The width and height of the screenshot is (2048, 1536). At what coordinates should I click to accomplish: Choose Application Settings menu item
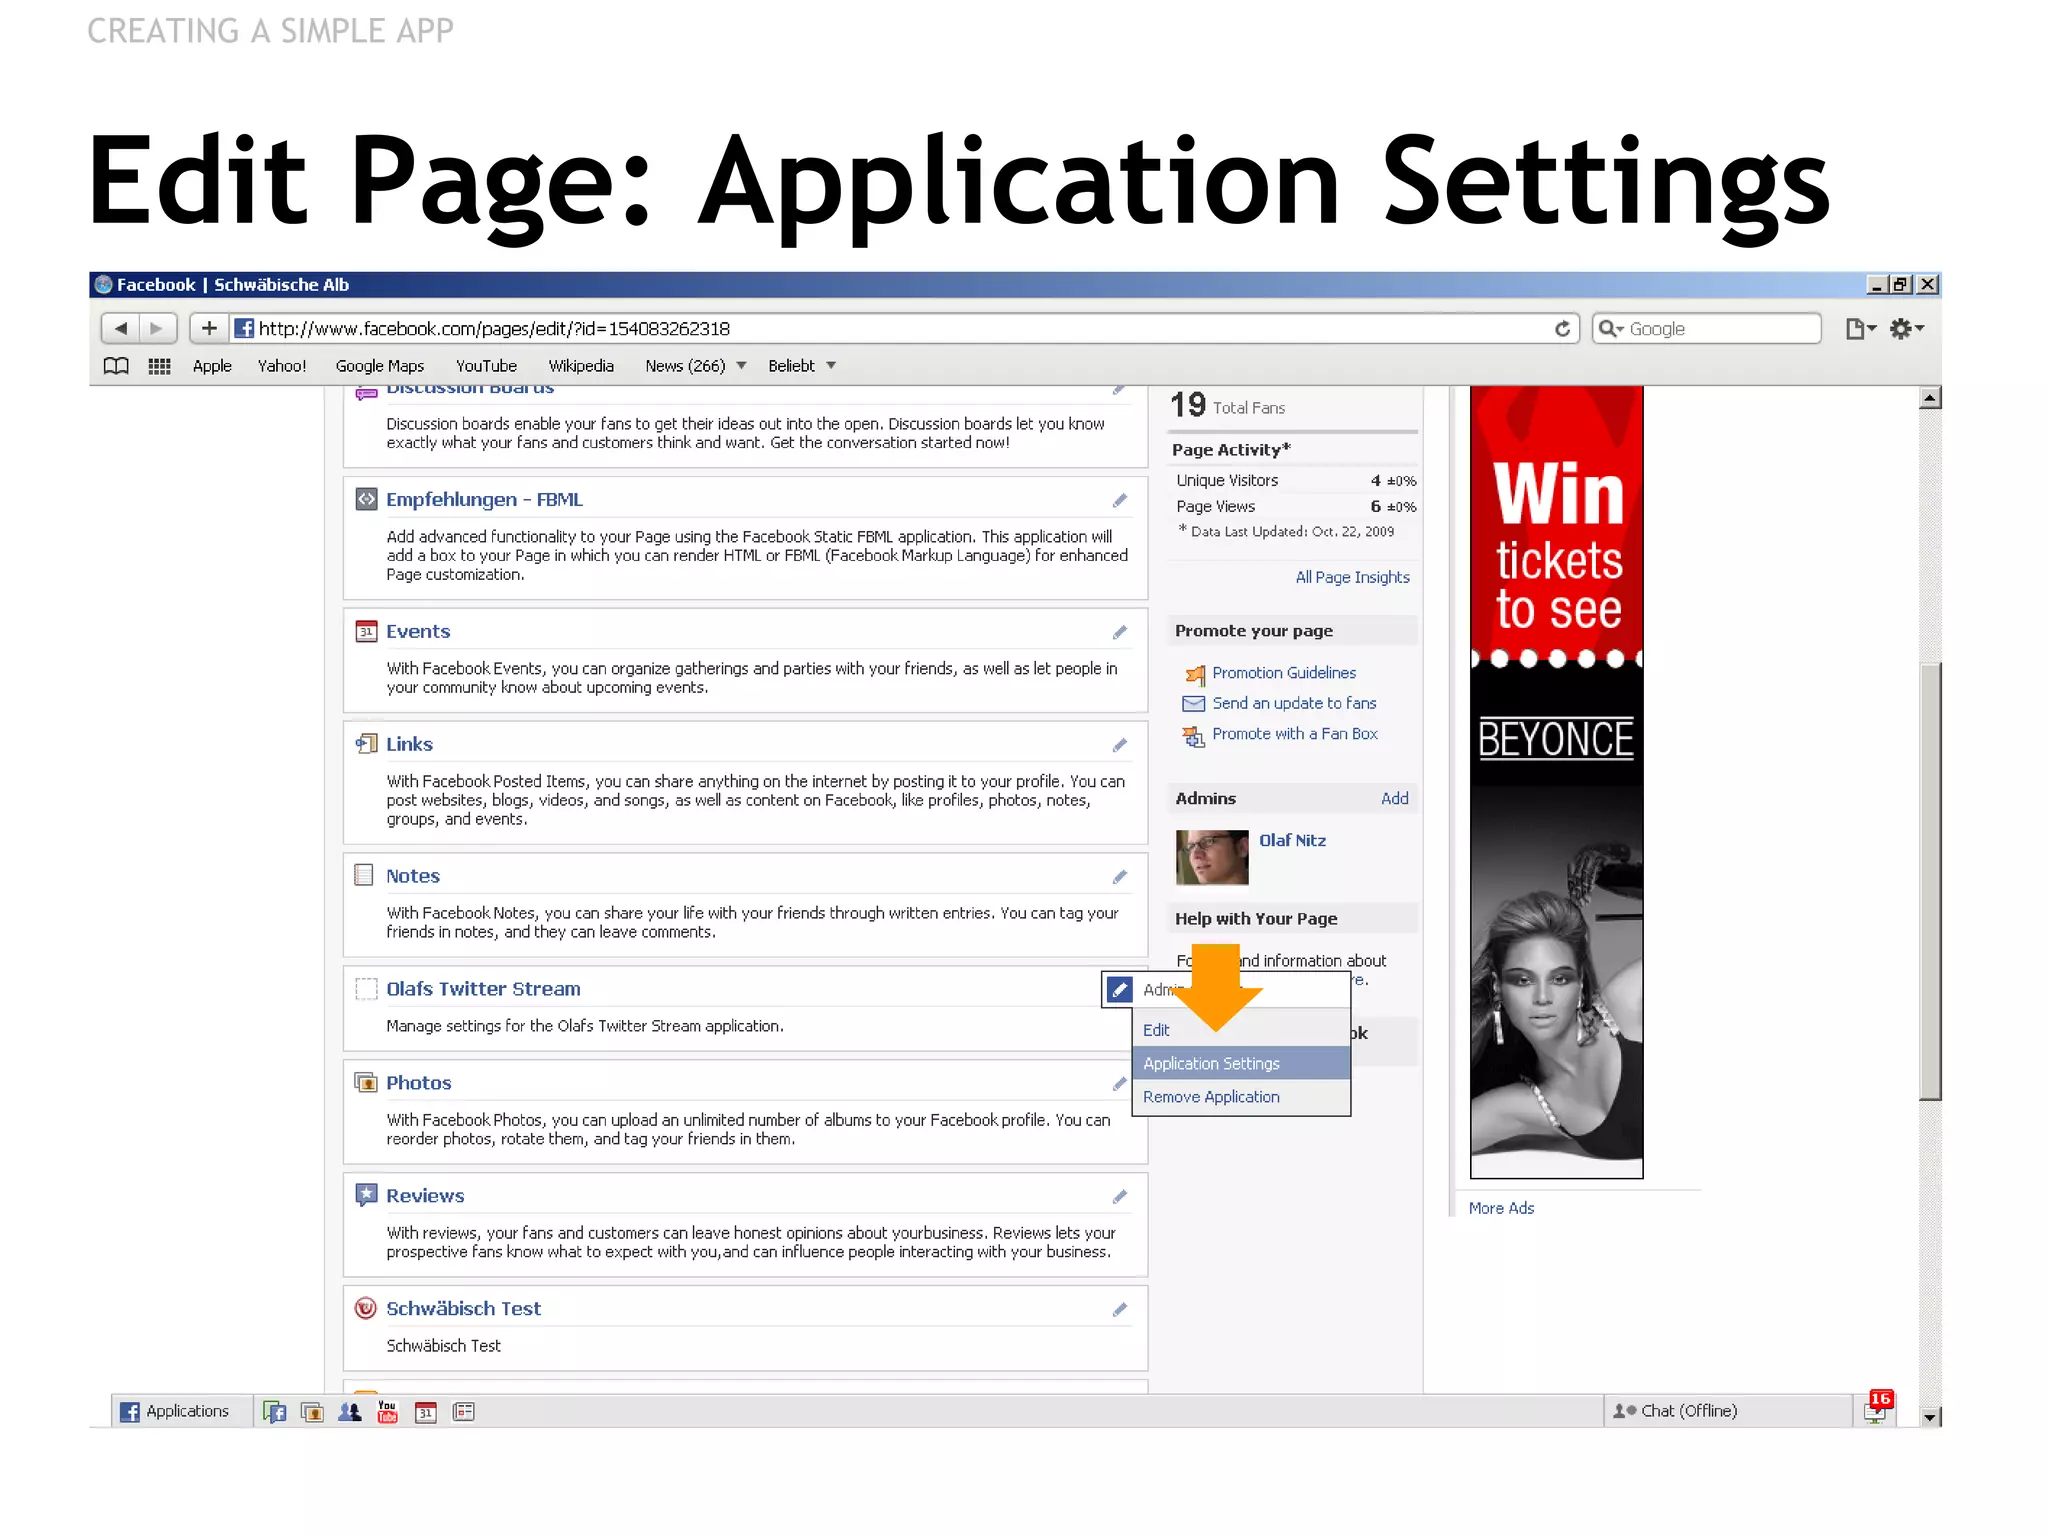[1241, 1063]
